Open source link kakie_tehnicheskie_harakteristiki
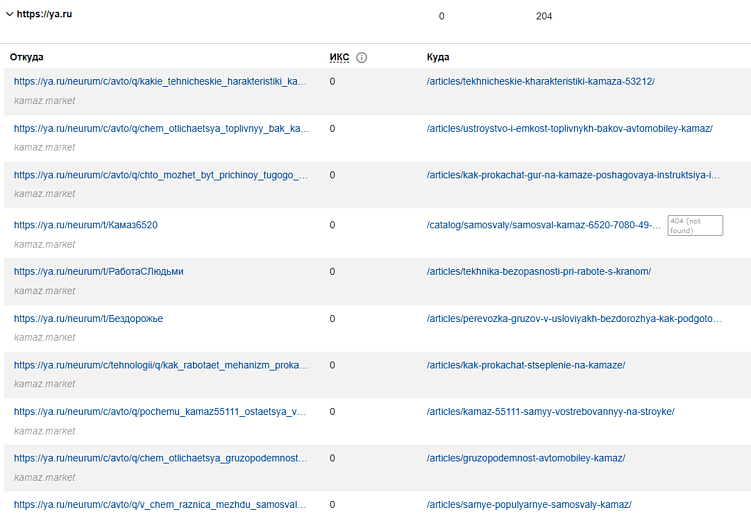This screenshot has height=519, width=751. pyautogui.click(x=160, y=82)
